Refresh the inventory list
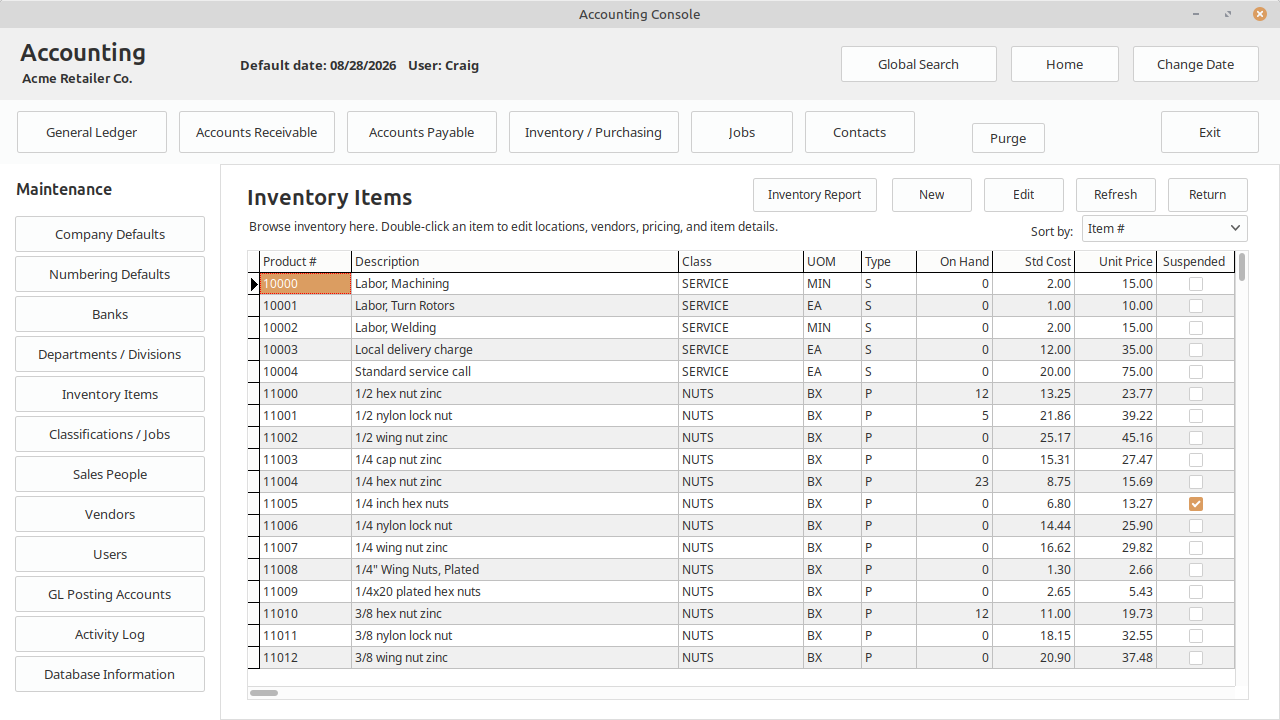The height and width of the screenshot is (720, 1280). point(1116,195)
